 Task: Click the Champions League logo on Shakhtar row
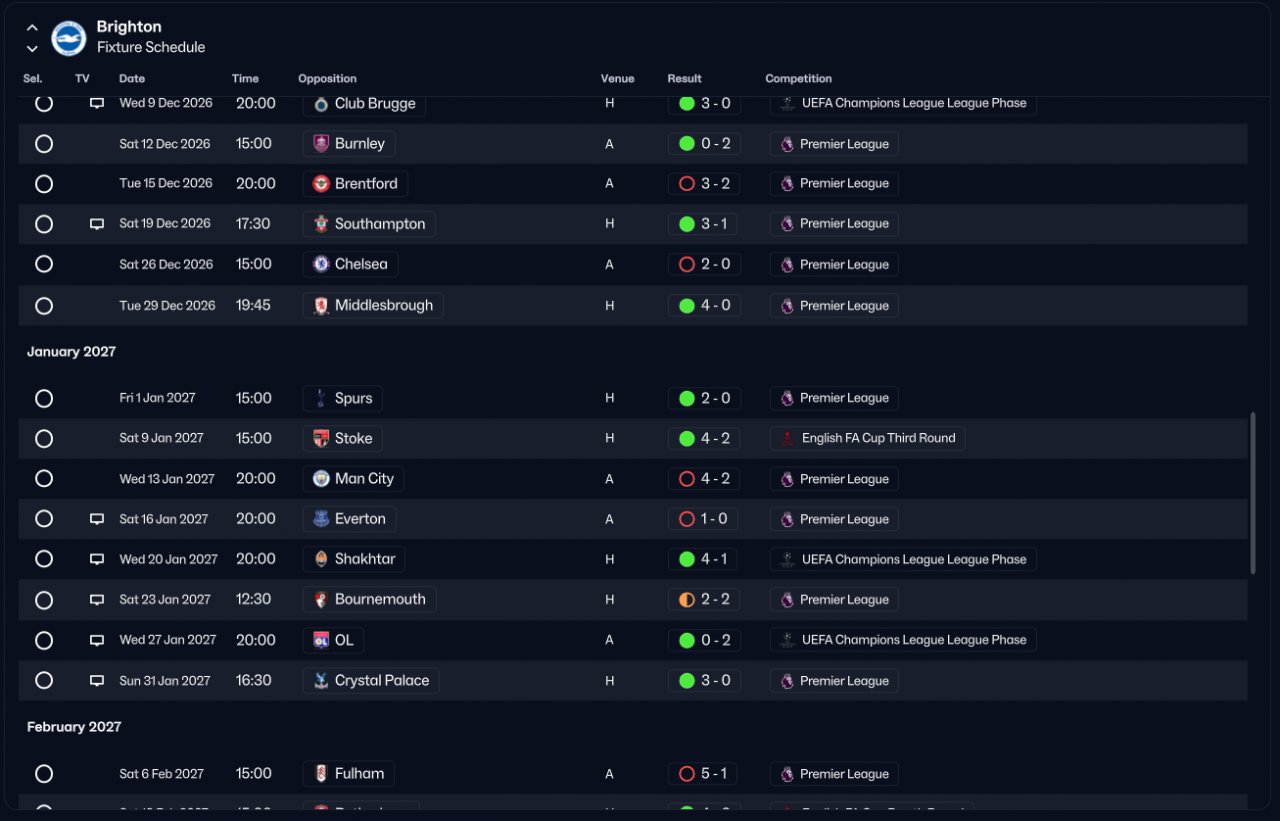point(788,559)
